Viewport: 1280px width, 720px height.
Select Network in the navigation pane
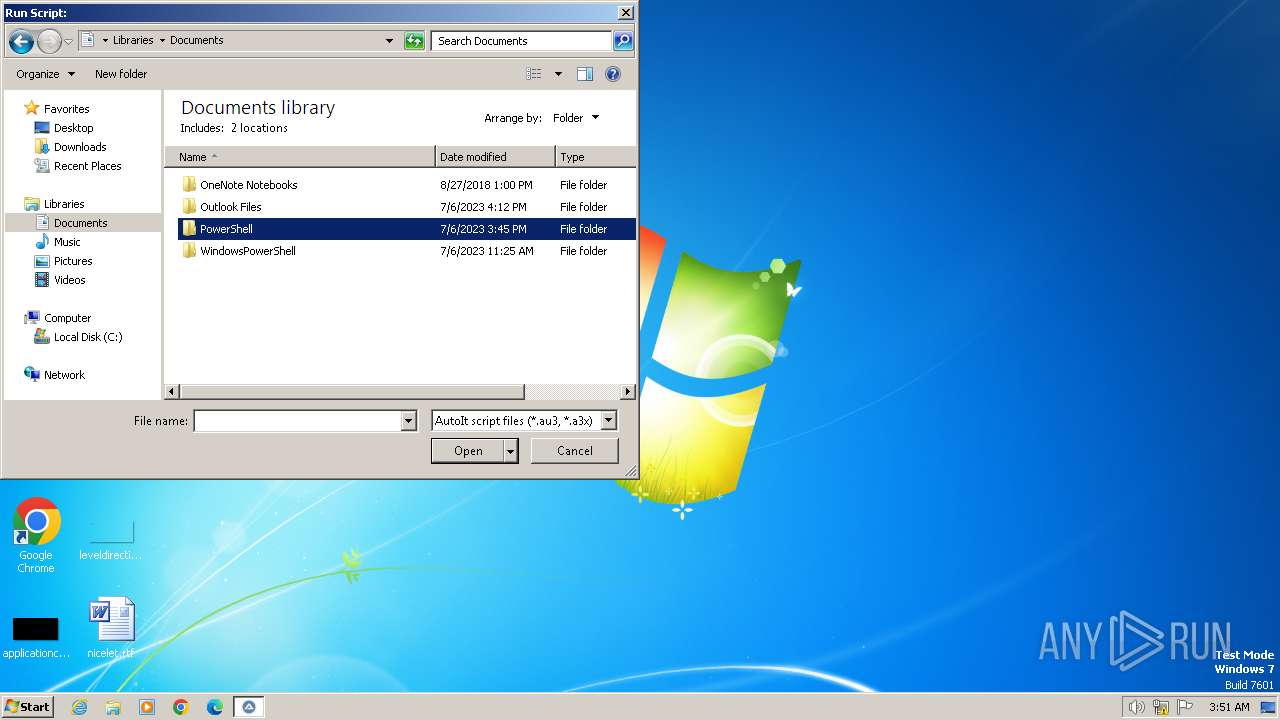click(x=64, y=375)
